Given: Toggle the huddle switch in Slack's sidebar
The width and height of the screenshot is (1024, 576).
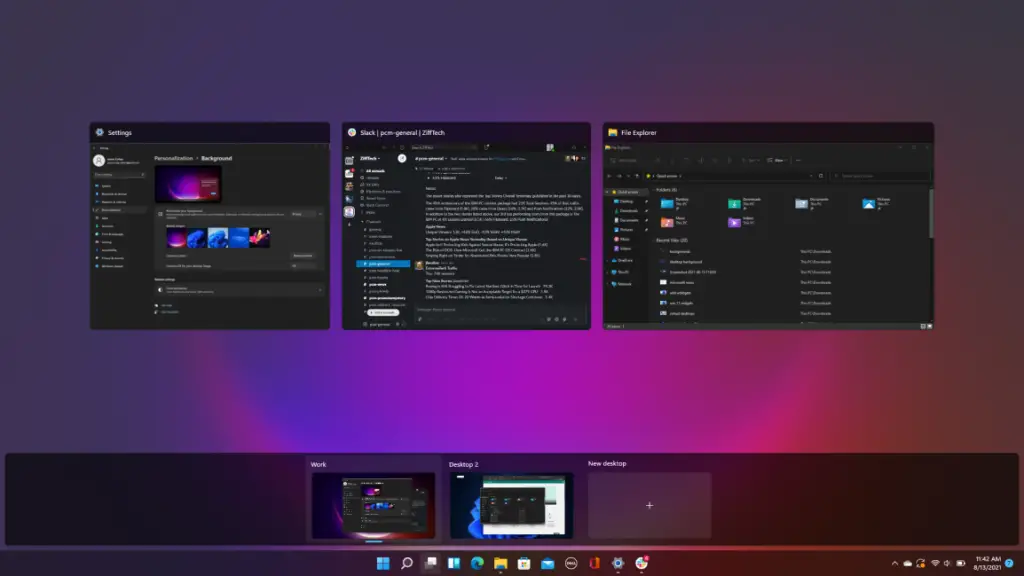Looking at the screenshot, I should 397,325.
